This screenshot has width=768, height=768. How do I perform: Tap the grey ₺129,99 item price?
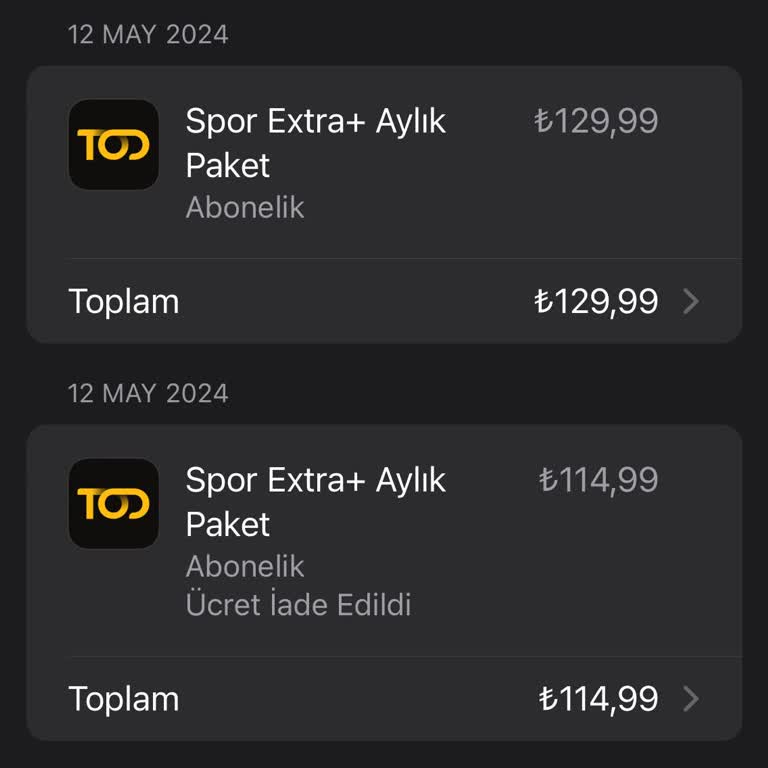596,121
